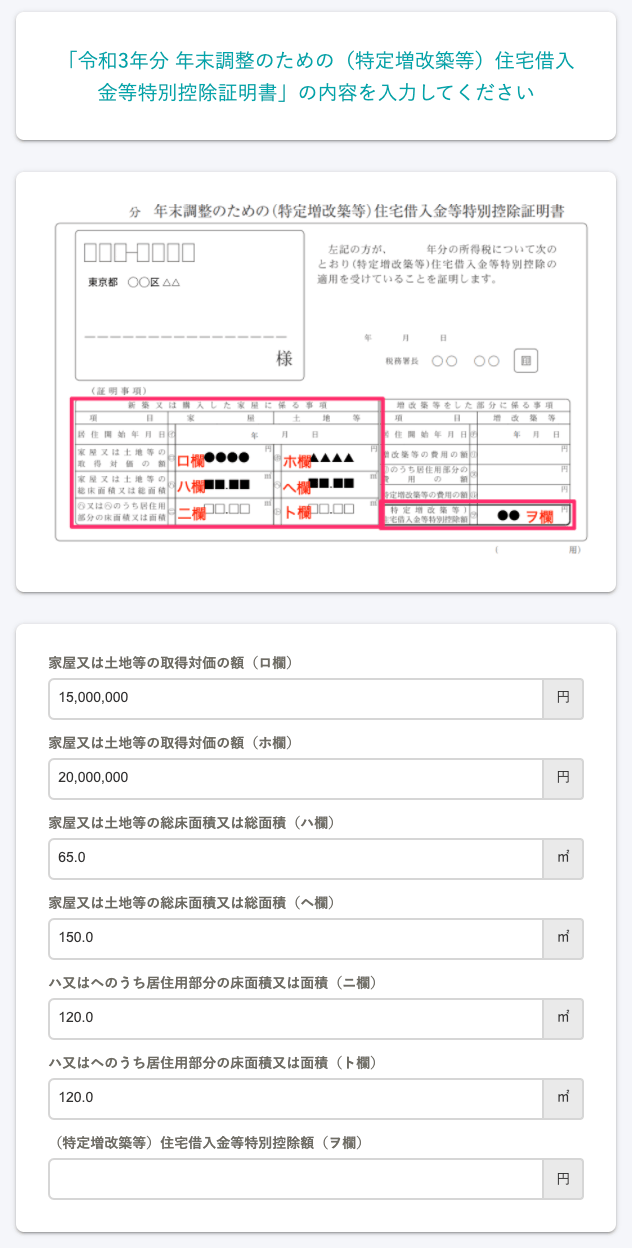Click the empty ヲ欄 deduction amount field

(x=295, y=1178)
